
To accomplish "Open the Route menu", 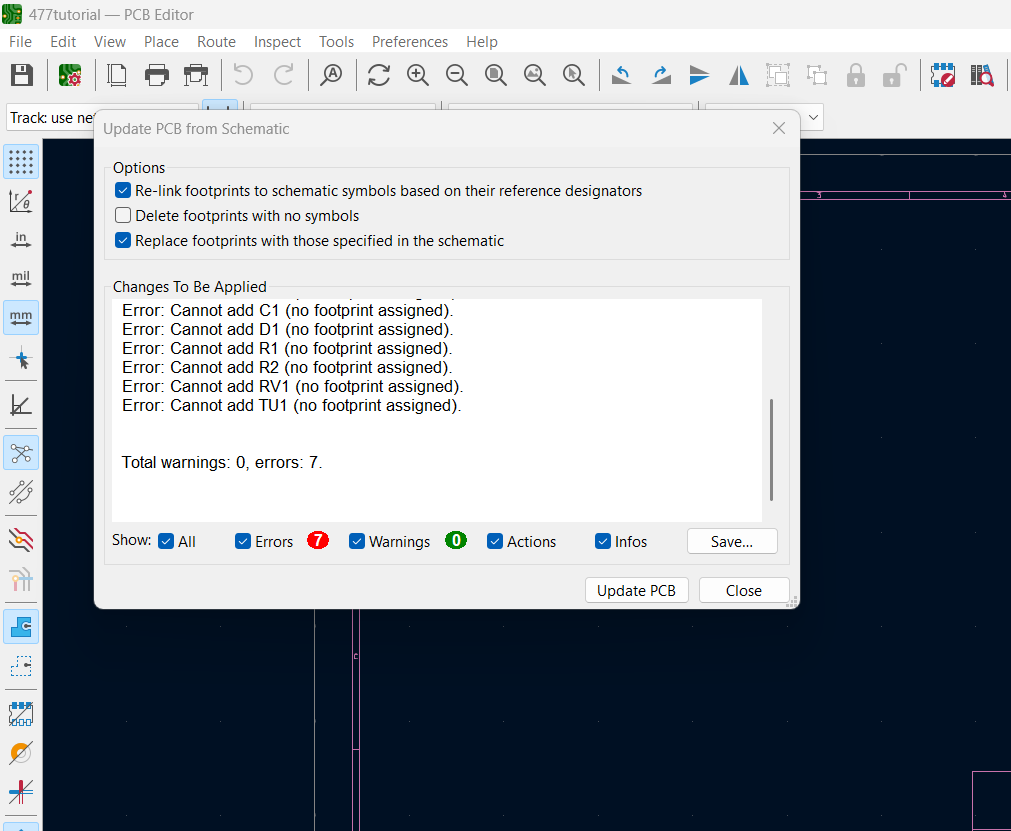I will click(x=216, y=42).
